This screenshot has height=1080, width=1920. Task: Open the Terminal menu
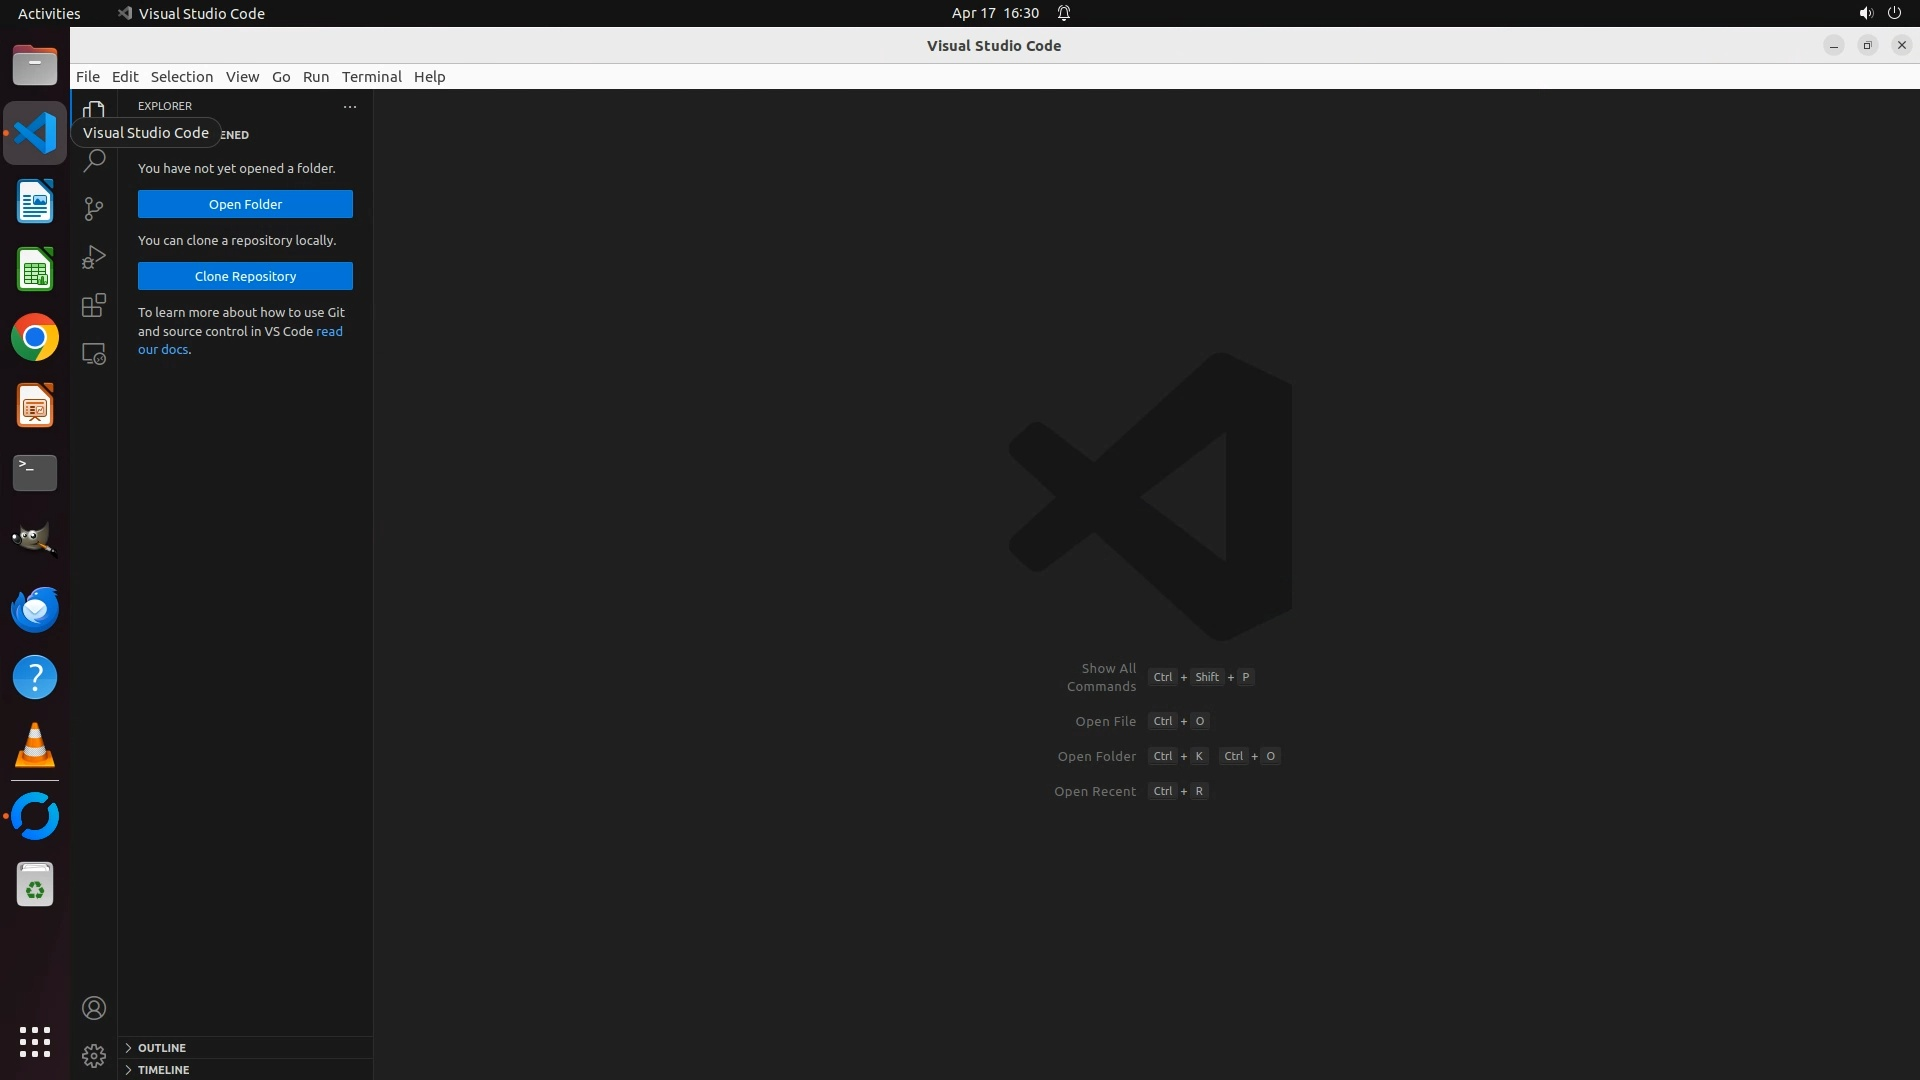tap(371, 77)
